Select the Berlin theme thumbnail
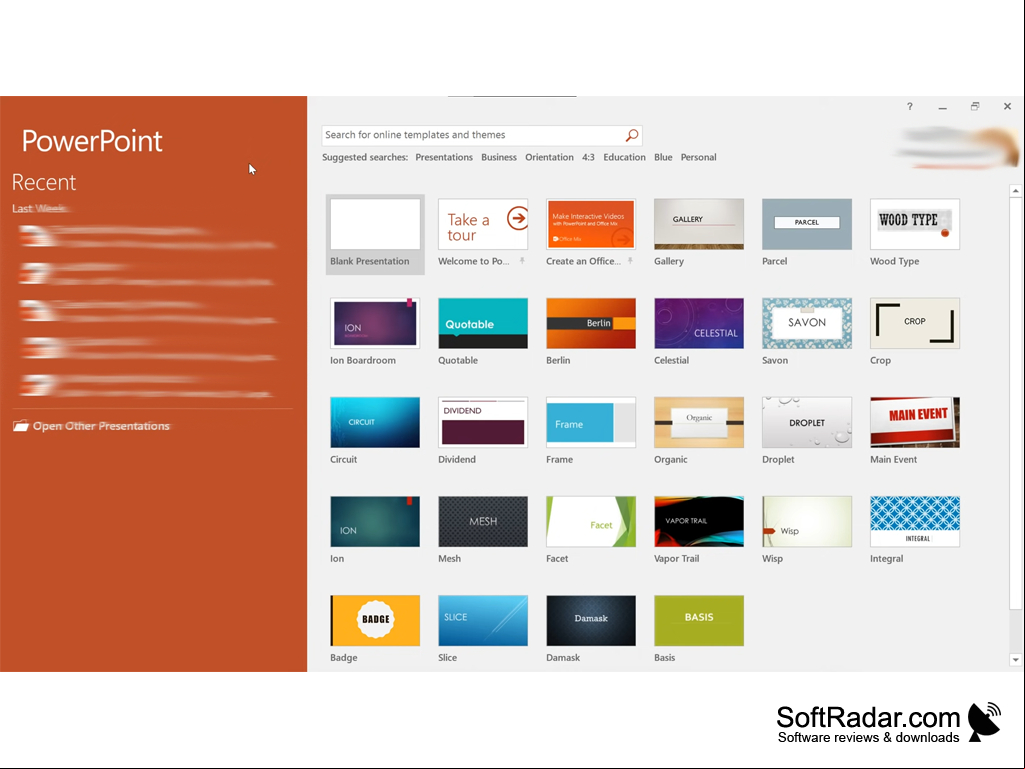1025x769 pixels. click(591, 323)
